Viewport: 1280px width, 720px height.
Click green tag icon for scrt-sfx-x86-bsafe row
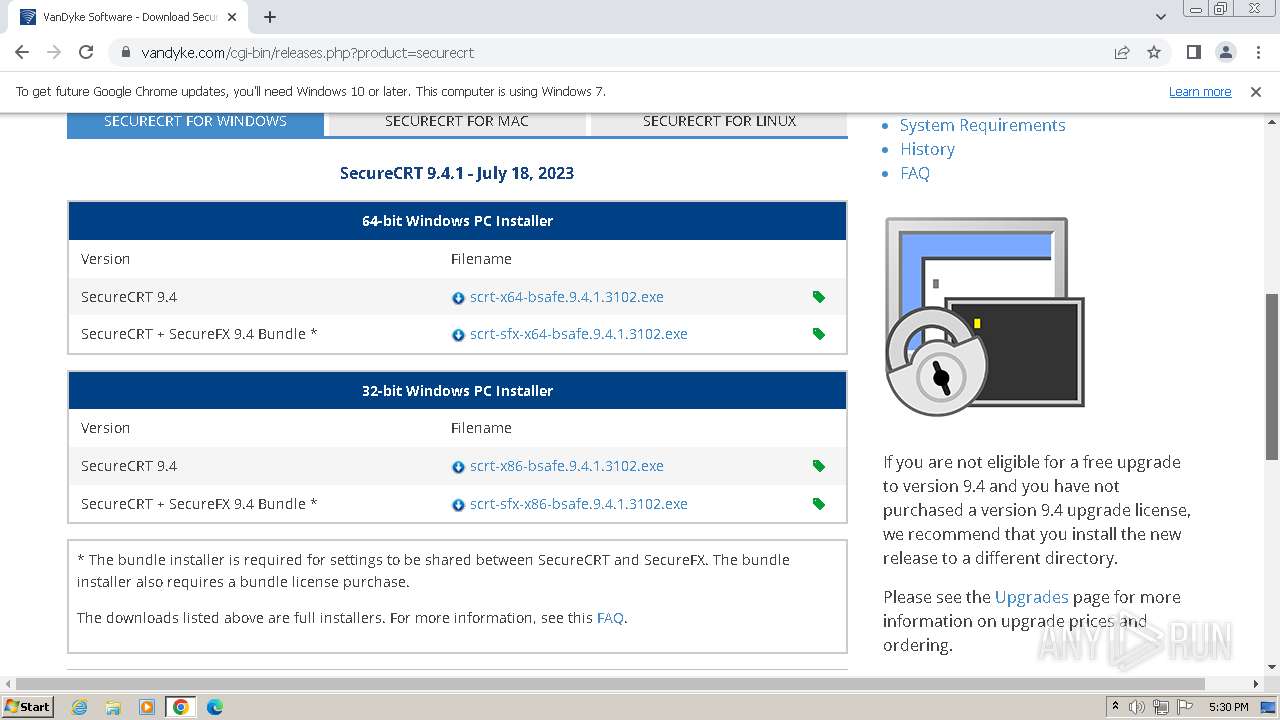(x=819, y=504)
